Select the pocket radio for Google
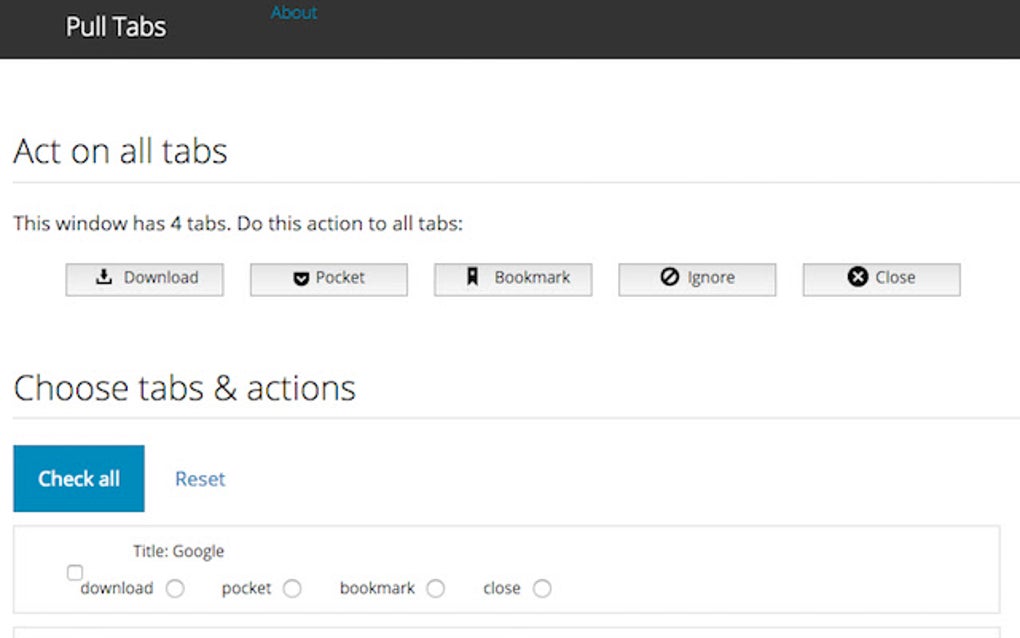Screen dimensions: 1020x638 (x=292, y=589)
